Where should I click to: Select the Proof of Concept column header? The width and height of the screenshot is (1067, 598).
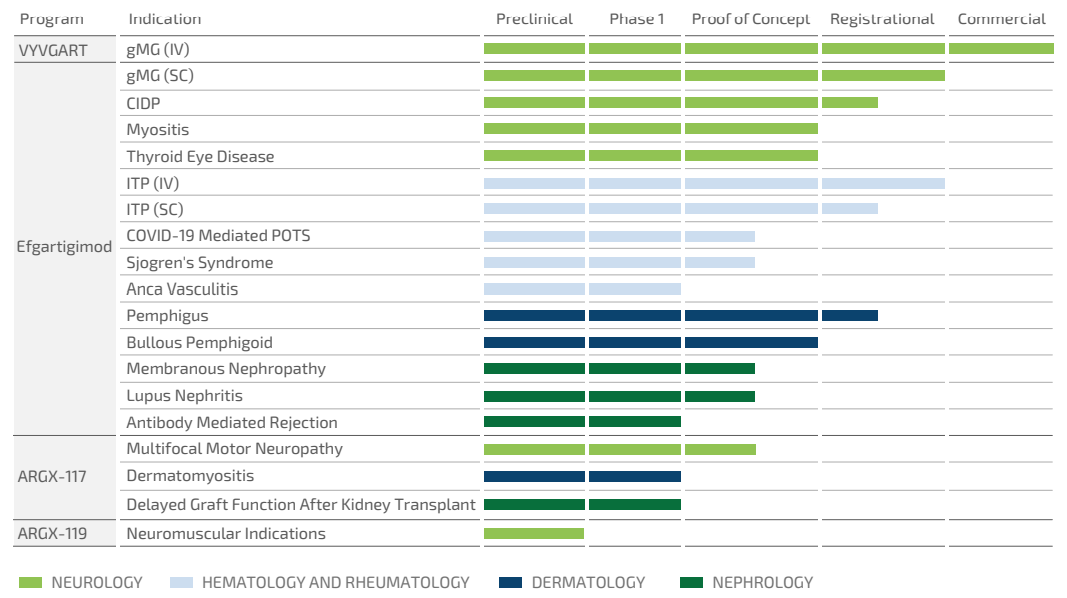tap(750, 19)
